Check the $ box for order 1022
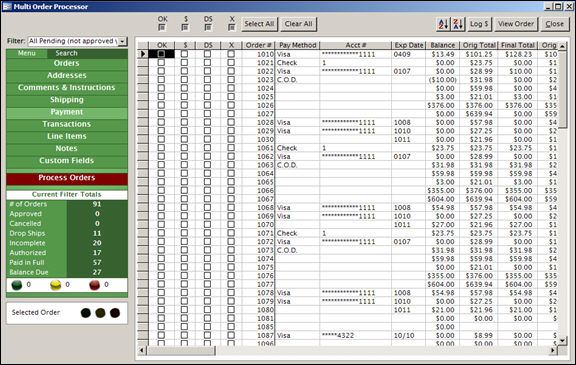Image resolution: width=576 pixels, height=365 pixels. click(184, 71)
